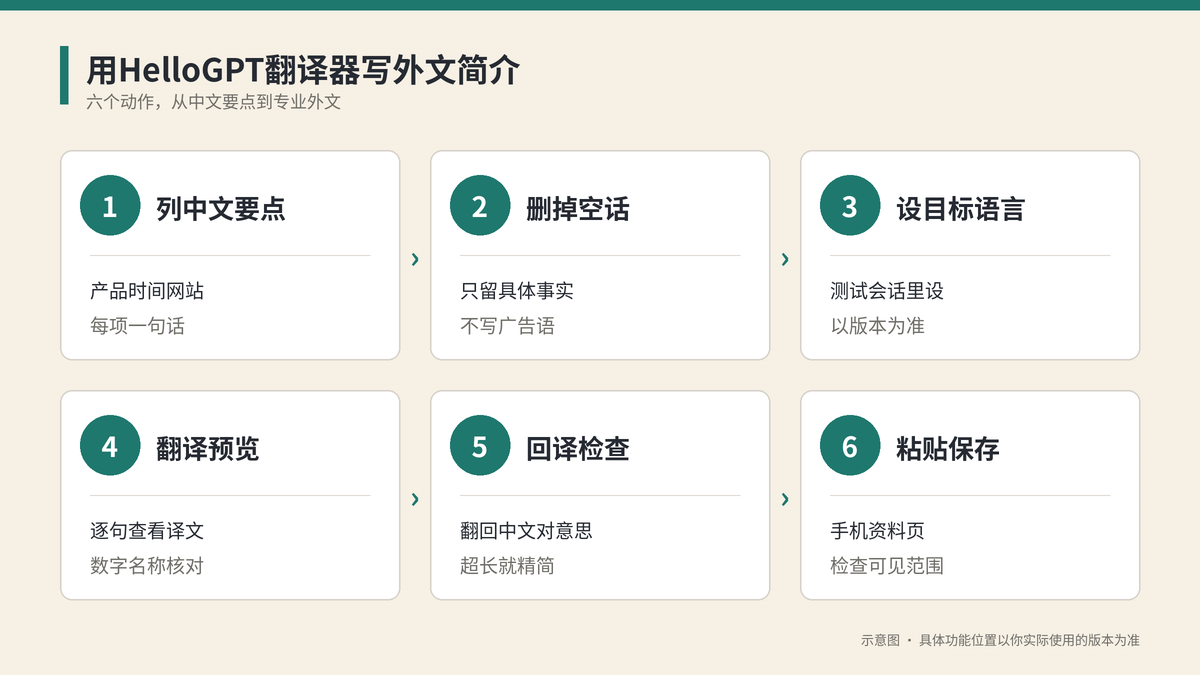Select the heading 回译检查
Image resolution: width=1200 pixels, height=675 pixels.
click(578, 448)
